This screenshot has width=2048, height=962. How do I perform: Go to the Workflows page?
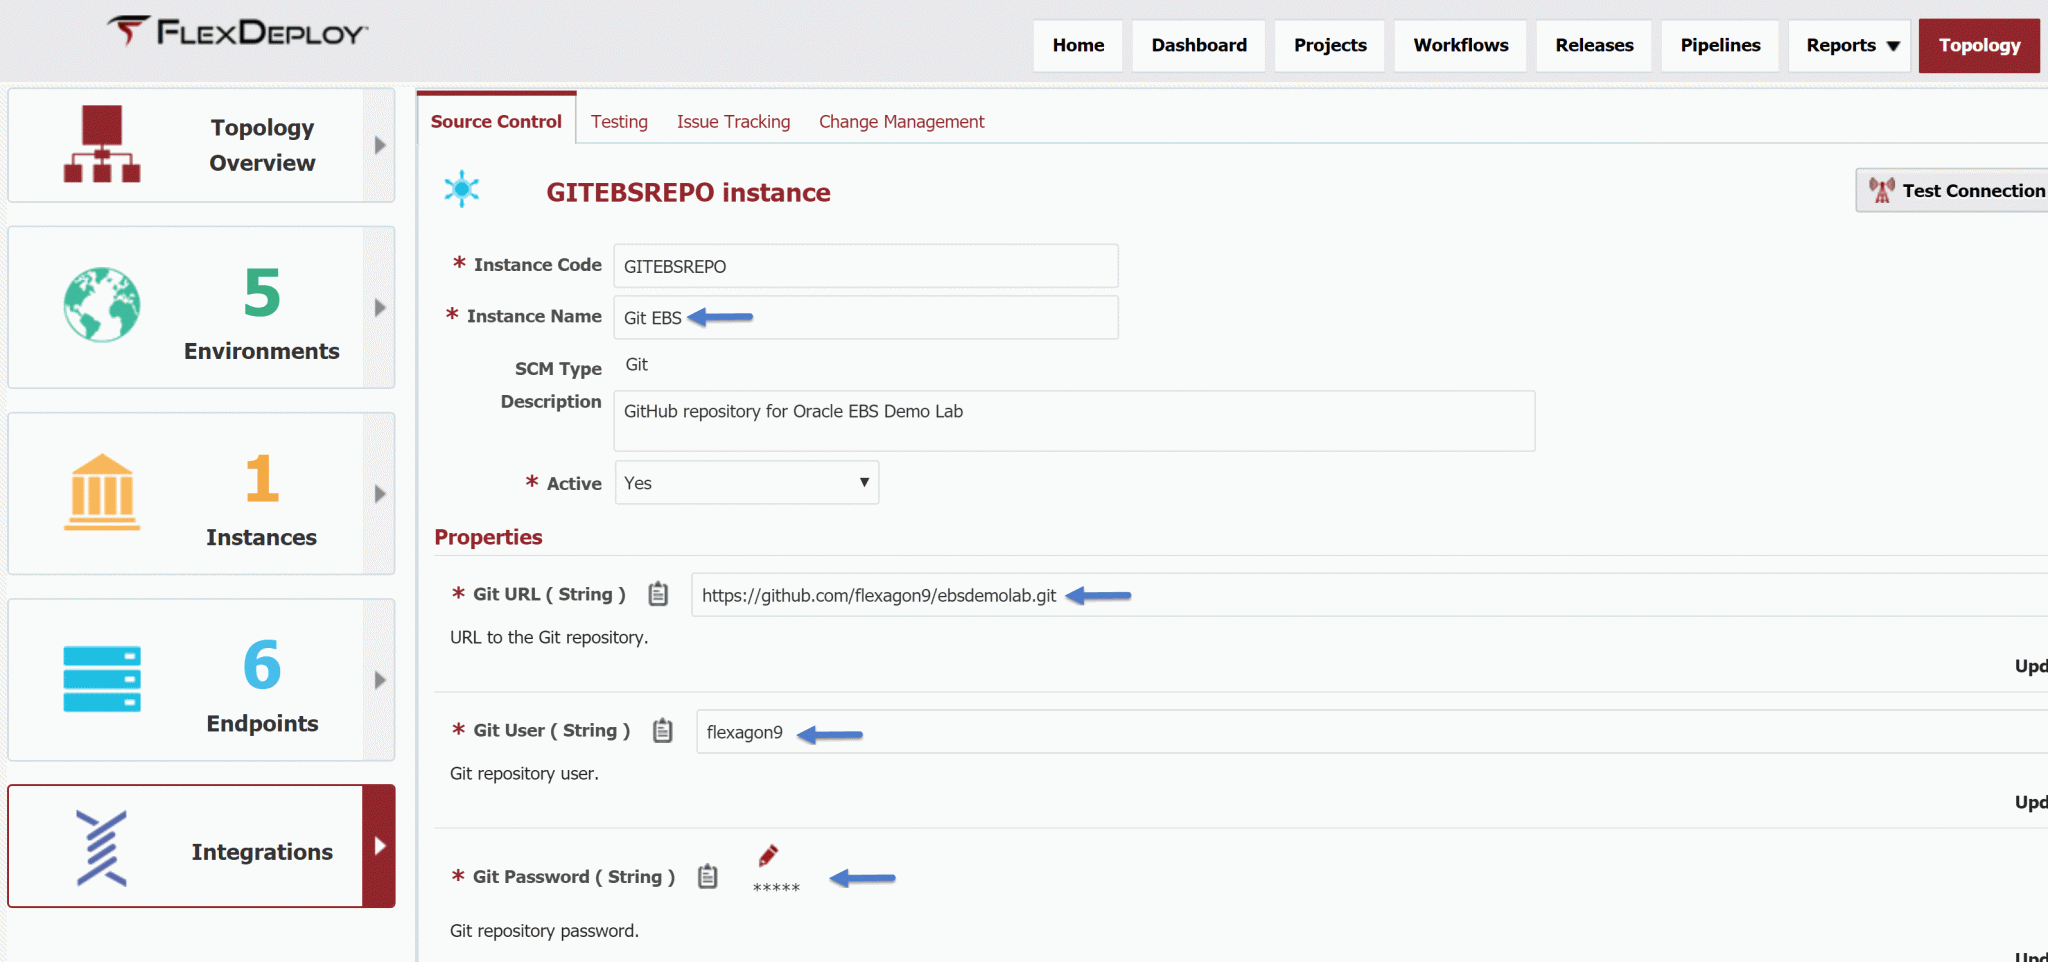pos(1460,46)
